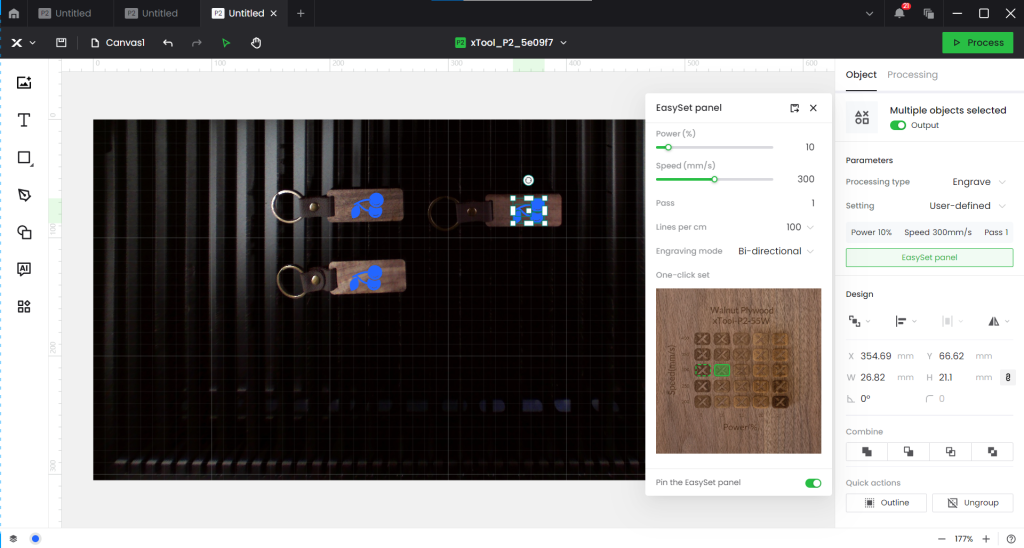Activate the Hand pan tool

coord(256,42)
